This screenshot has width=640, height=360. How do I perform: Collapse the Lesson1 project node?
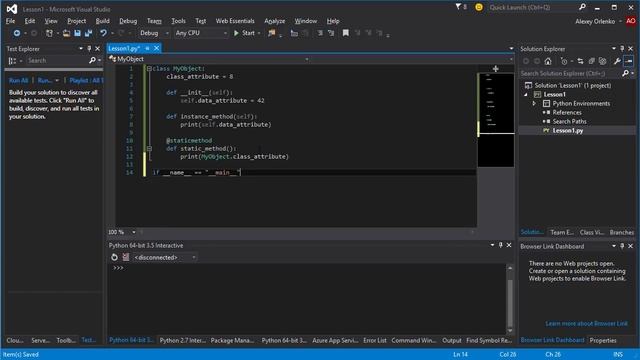pos(526,95)
